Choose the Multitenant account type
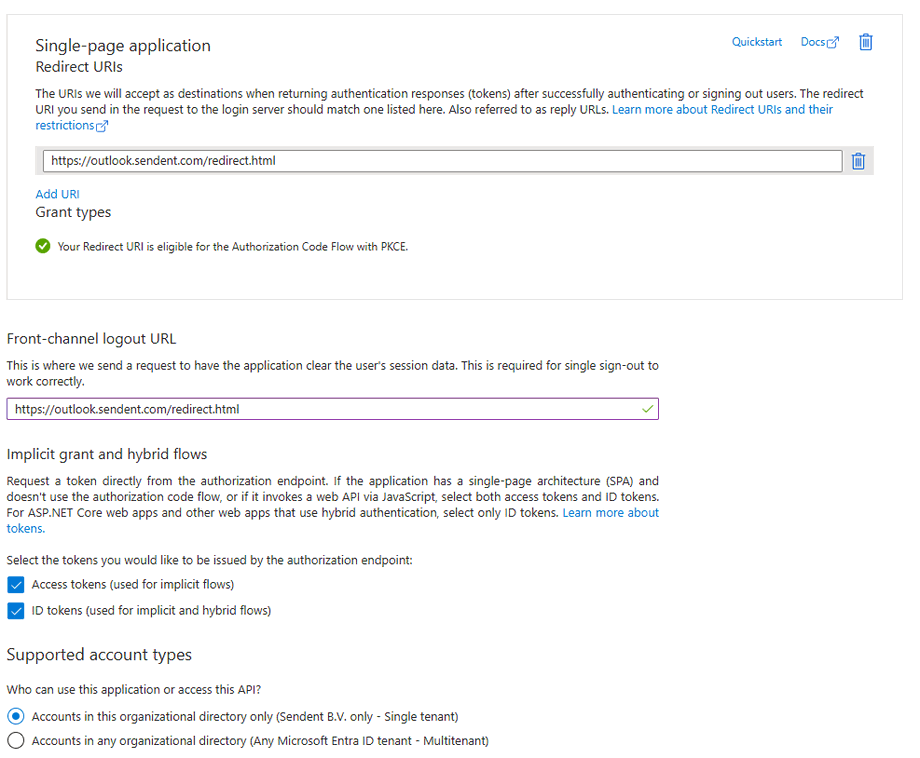The width and height of the screenshot is (920, 758). coord(16,741)
